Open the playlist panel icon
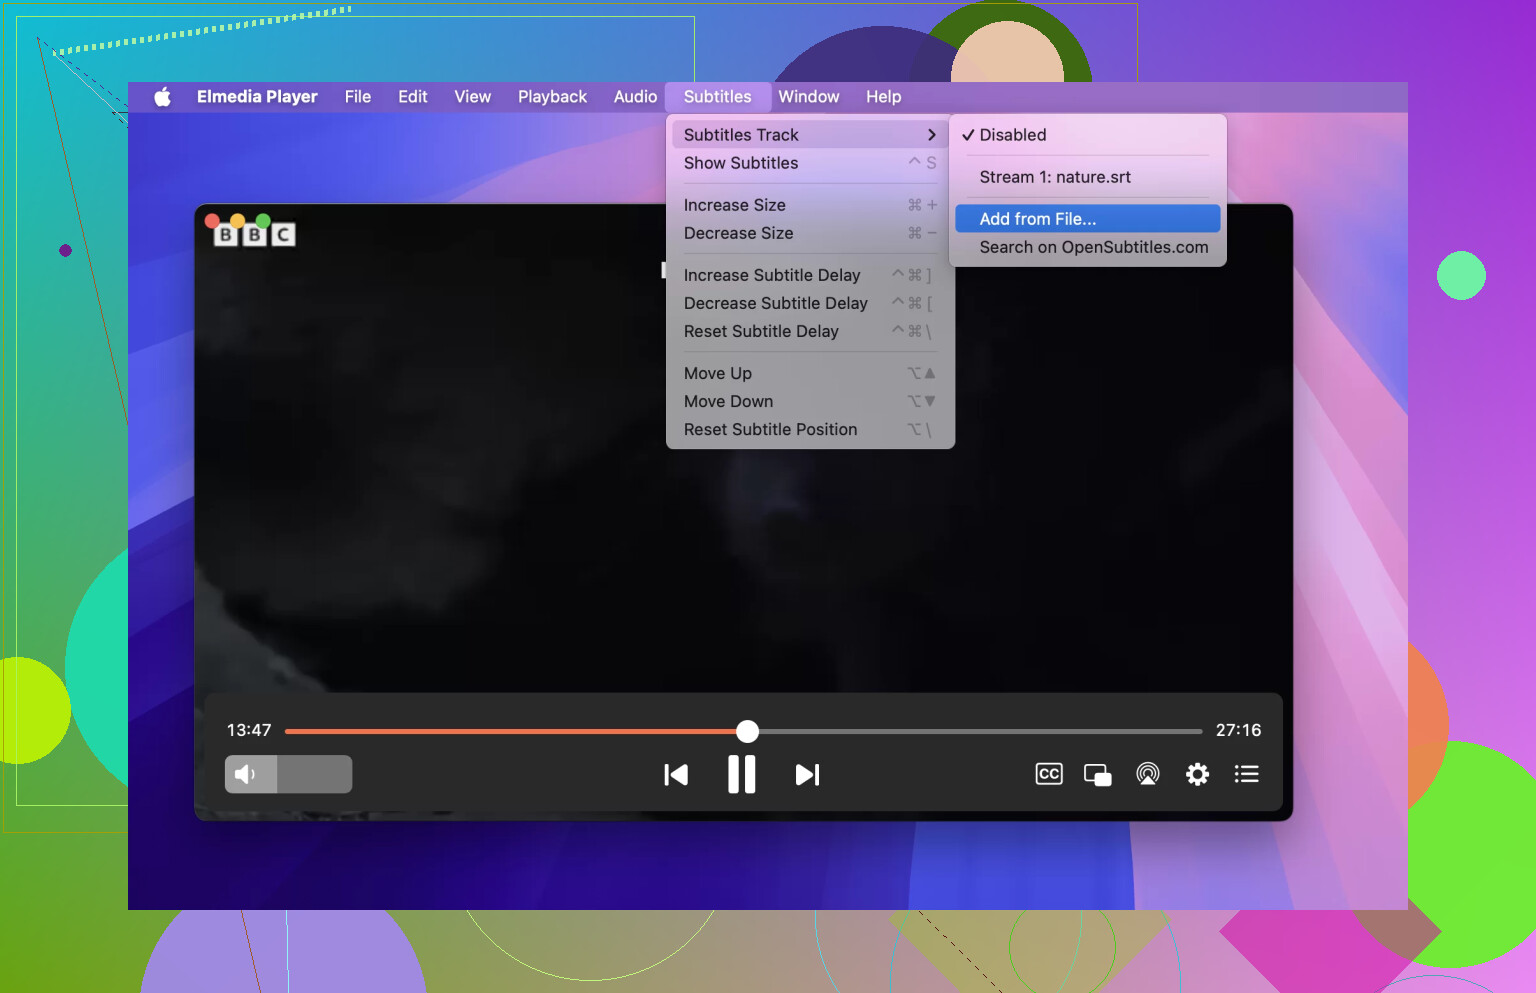 click(x=1246, y=773)
